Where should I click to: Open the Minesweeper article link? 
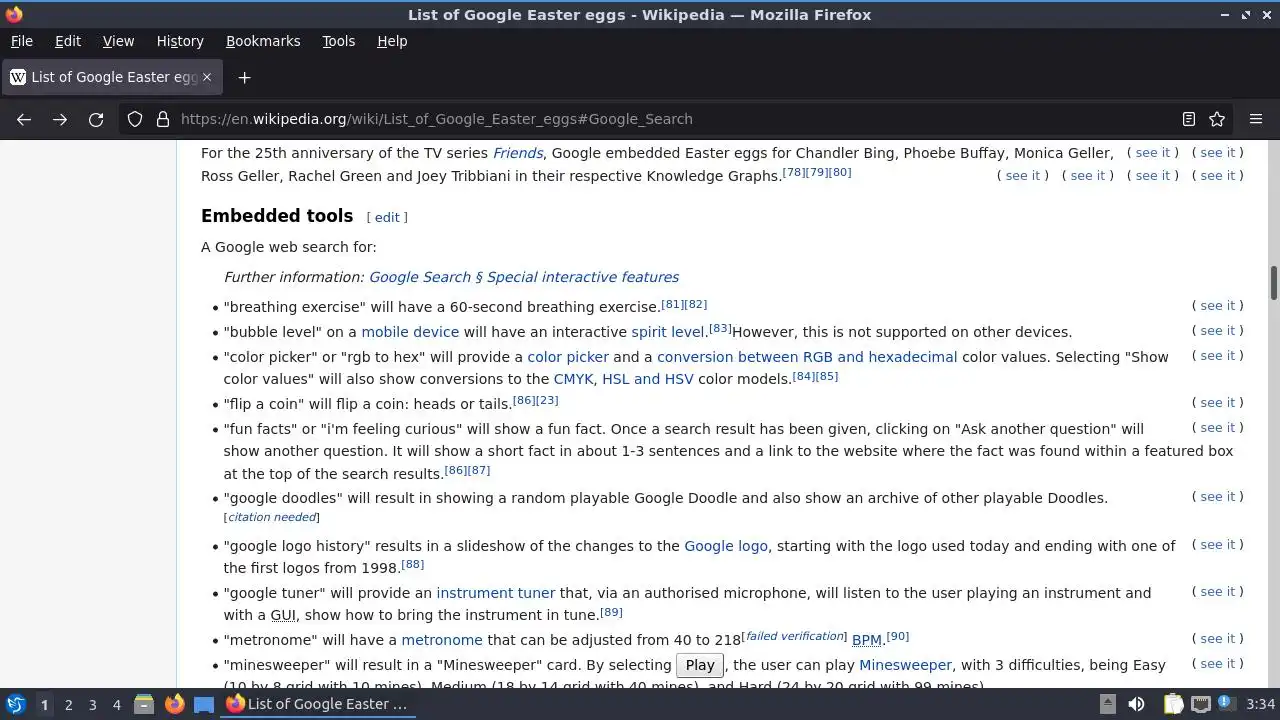(905, 665)
